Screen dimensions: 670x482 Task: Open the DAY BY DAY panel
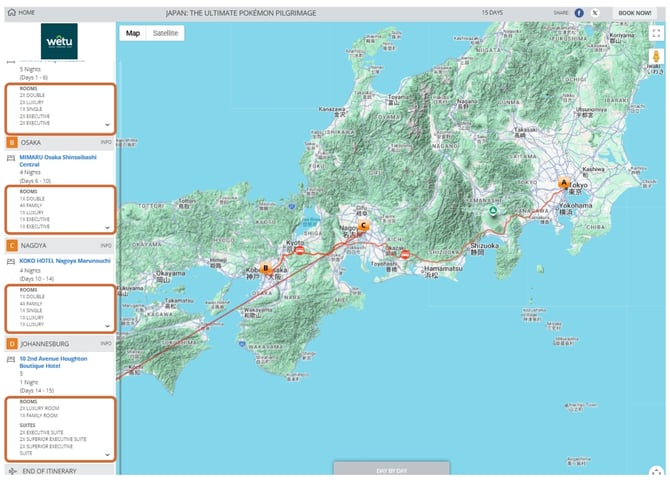(391, 469)
